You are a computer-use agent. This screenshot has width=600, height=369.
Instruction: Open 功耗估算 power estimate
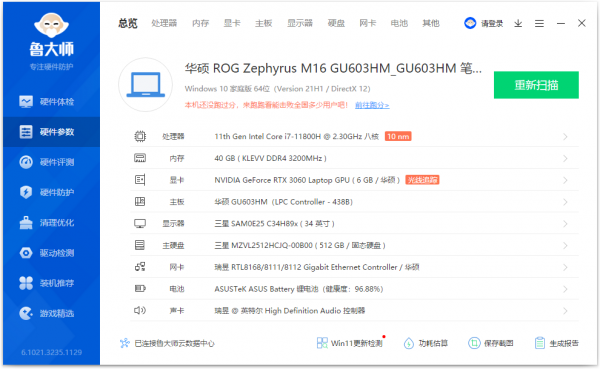(426, 343)
